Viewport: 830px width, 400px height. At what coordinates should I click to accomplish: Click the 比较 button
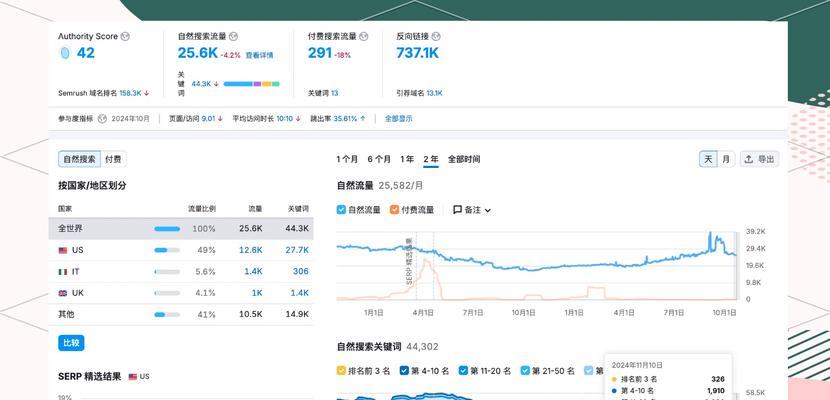click(x=71, y=343)
